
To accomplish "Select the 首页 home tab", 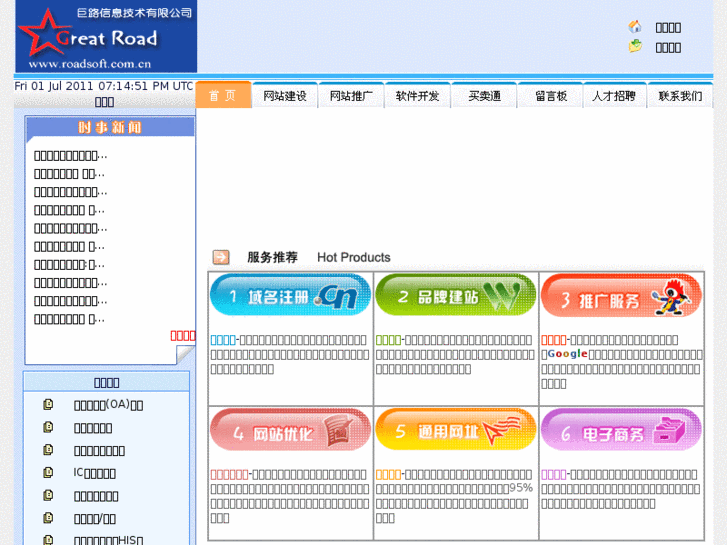I will [223, 95].
